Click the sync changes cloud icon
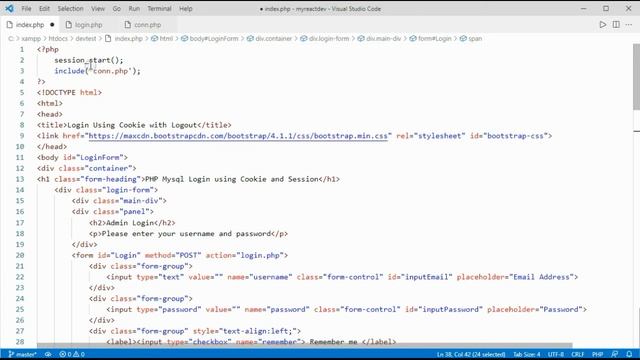The image size is (640, 360). point(48,354)
